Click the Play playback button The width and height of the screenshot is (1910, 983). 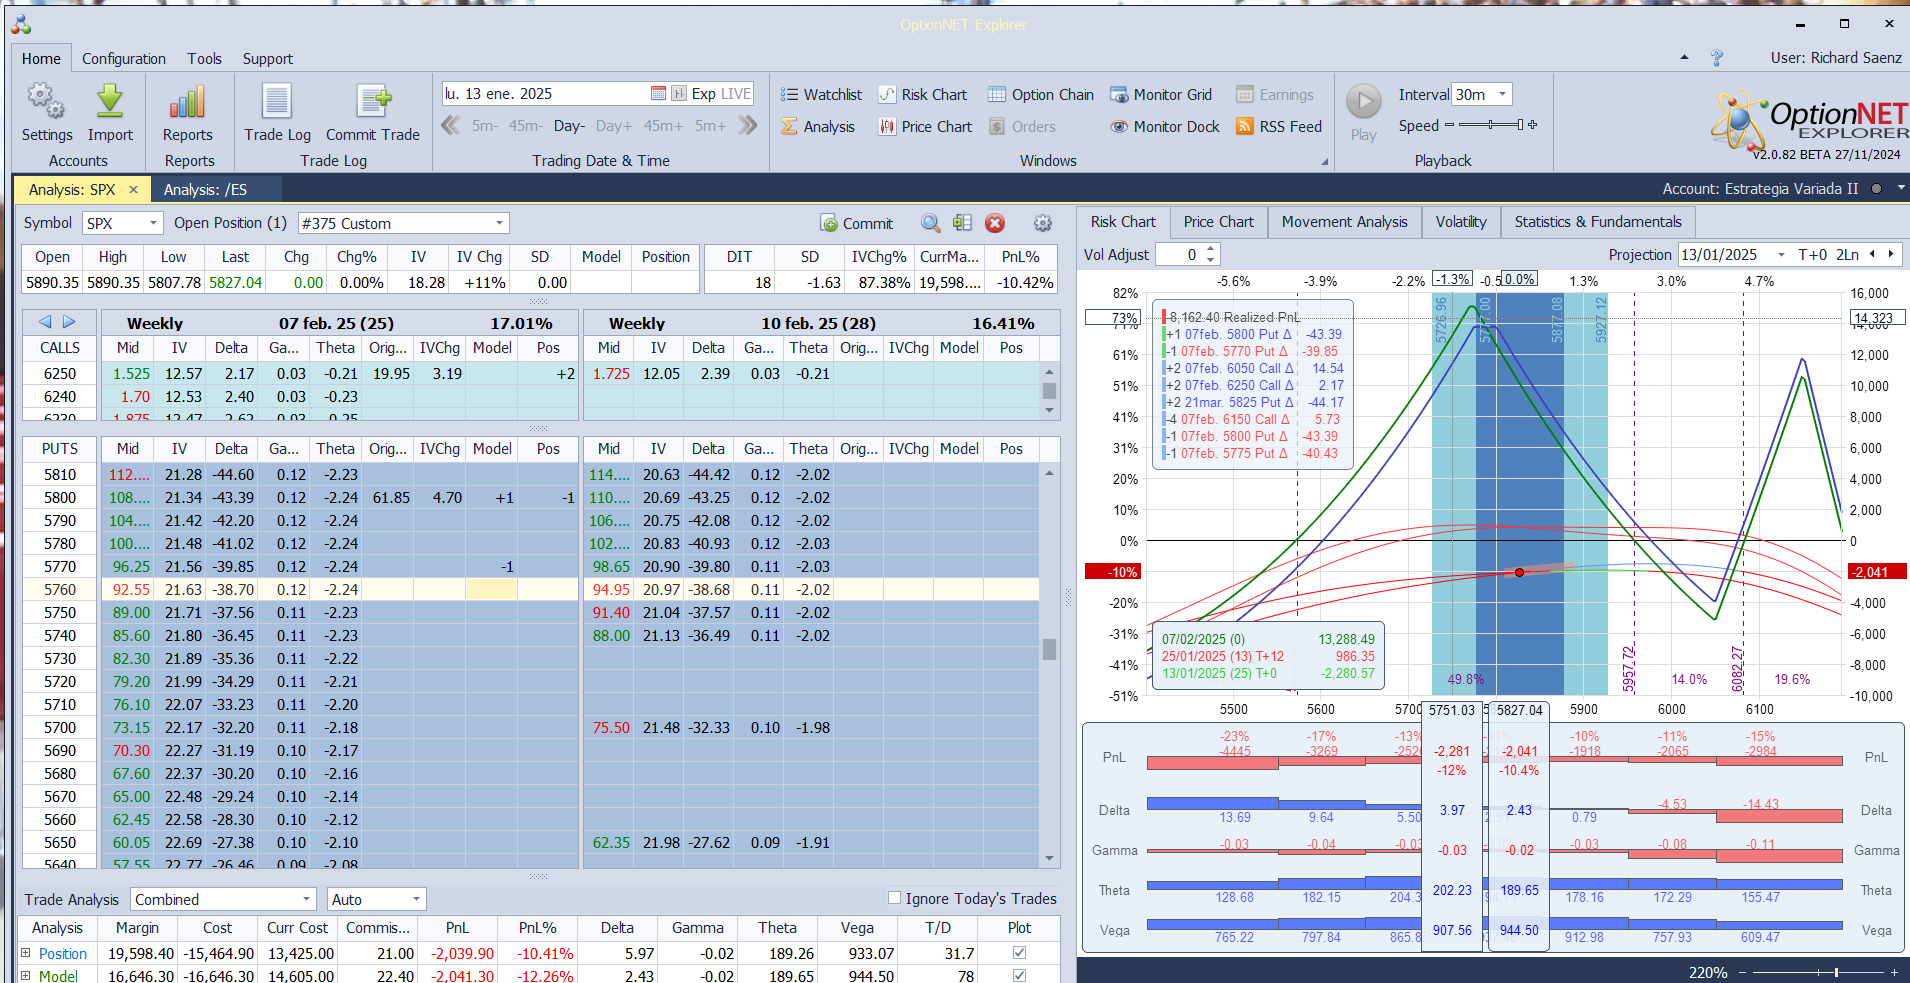(x=1364, y=102)
